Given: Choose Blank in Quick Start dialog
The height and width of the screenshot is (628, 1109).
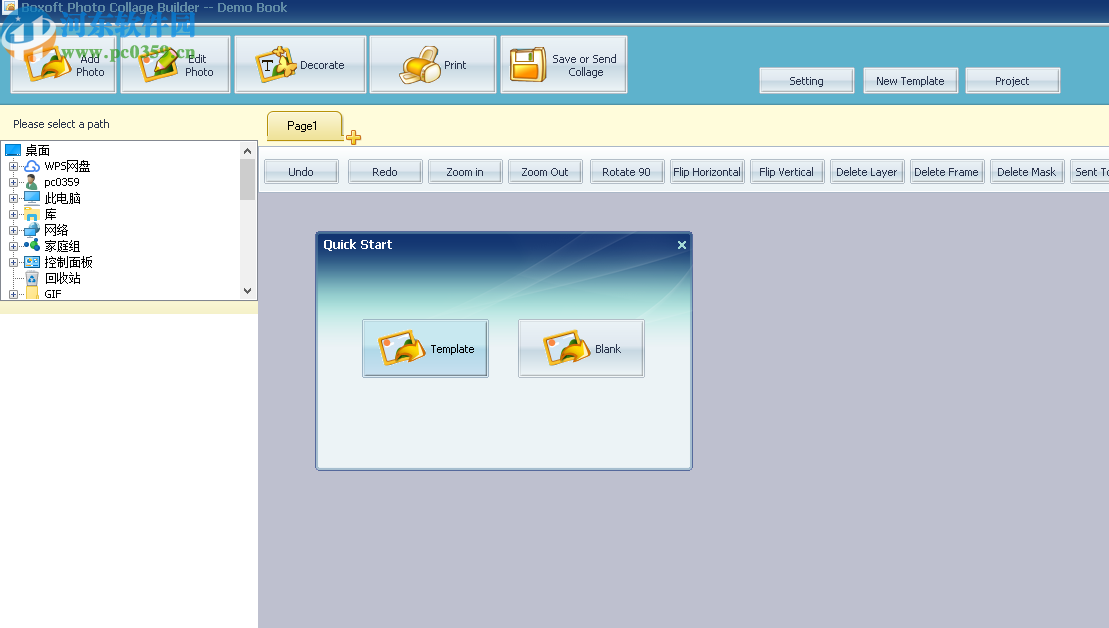Looking at the screenshot, I should [x=581, y=349].
